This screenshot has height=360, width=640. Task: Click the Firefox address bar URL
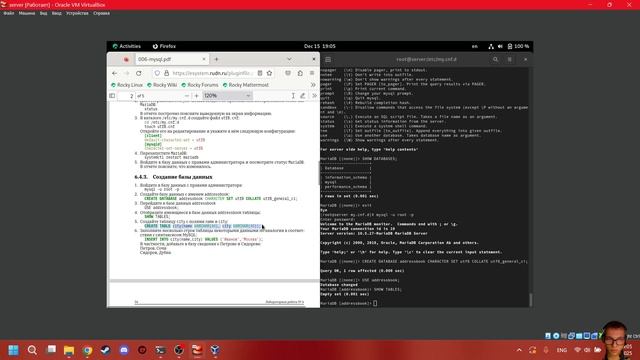click(x=212, y=73)
